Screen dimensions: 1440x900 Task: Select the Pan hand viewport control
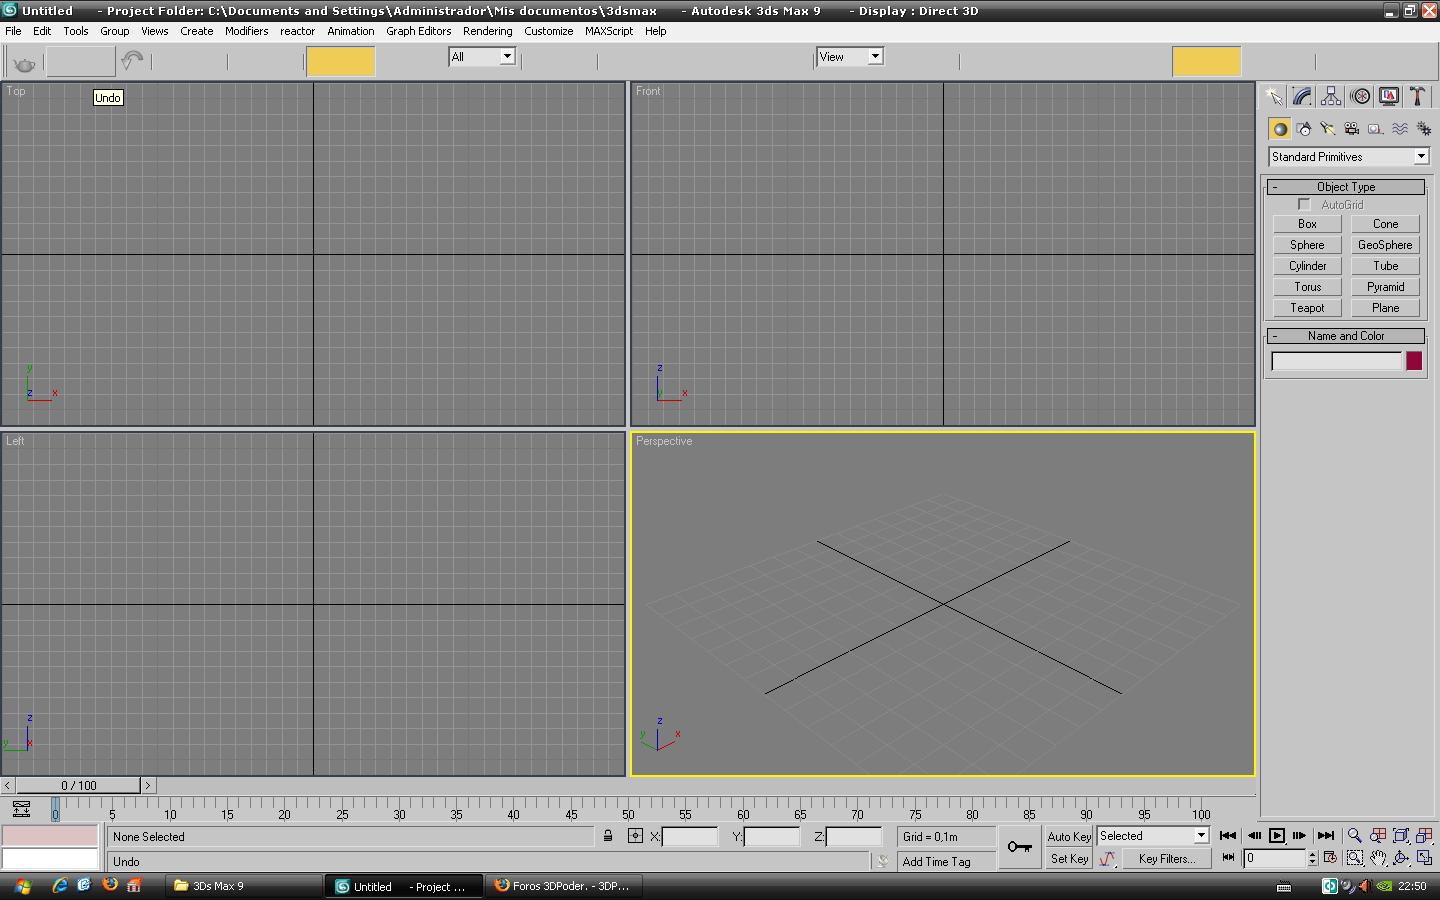click(x=1378, y=858)
